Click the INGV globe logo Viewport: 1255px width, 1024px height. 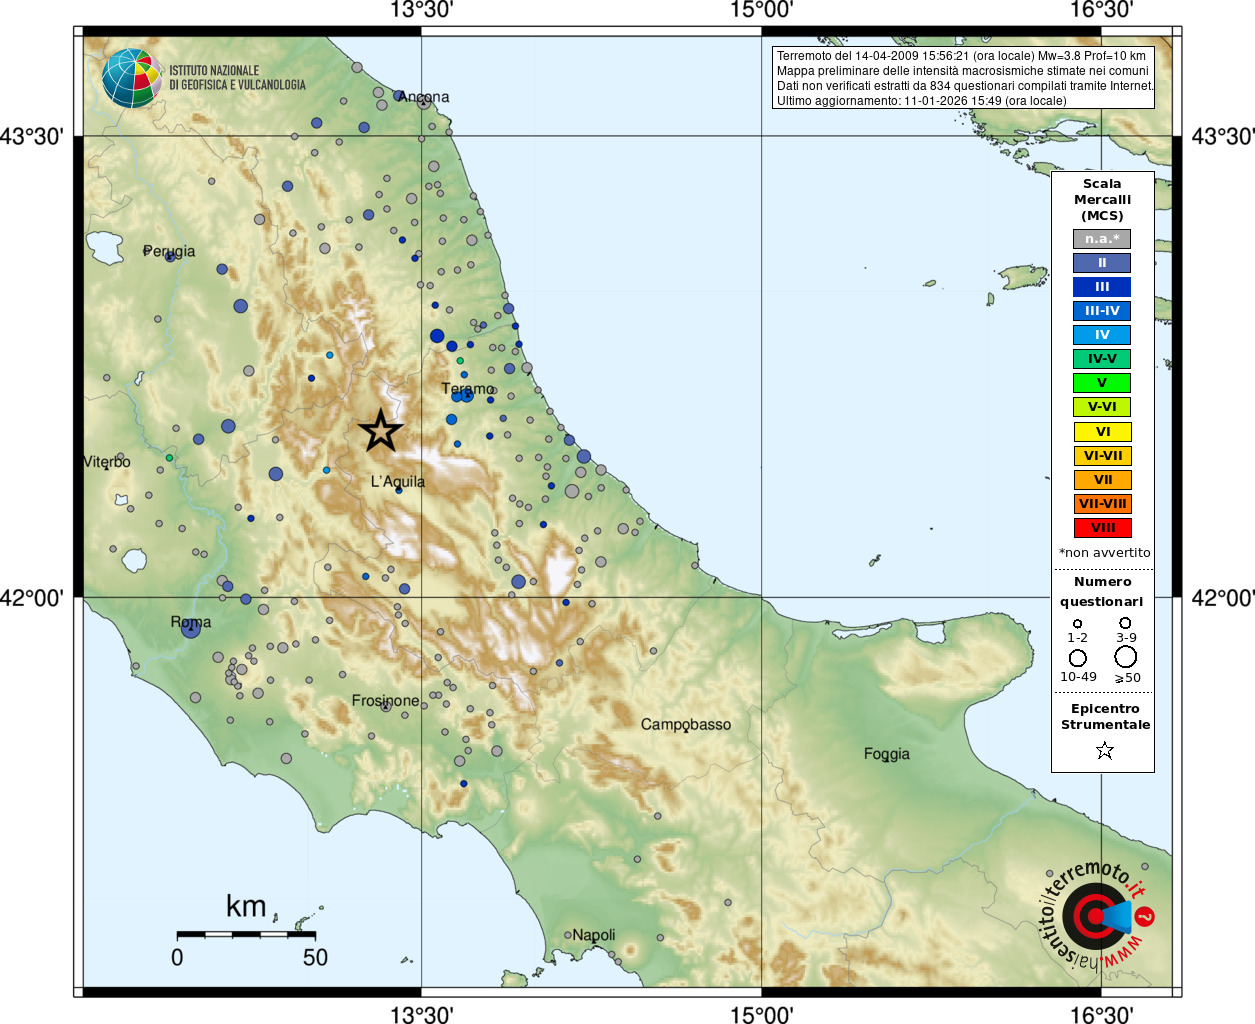pos(131,78)
